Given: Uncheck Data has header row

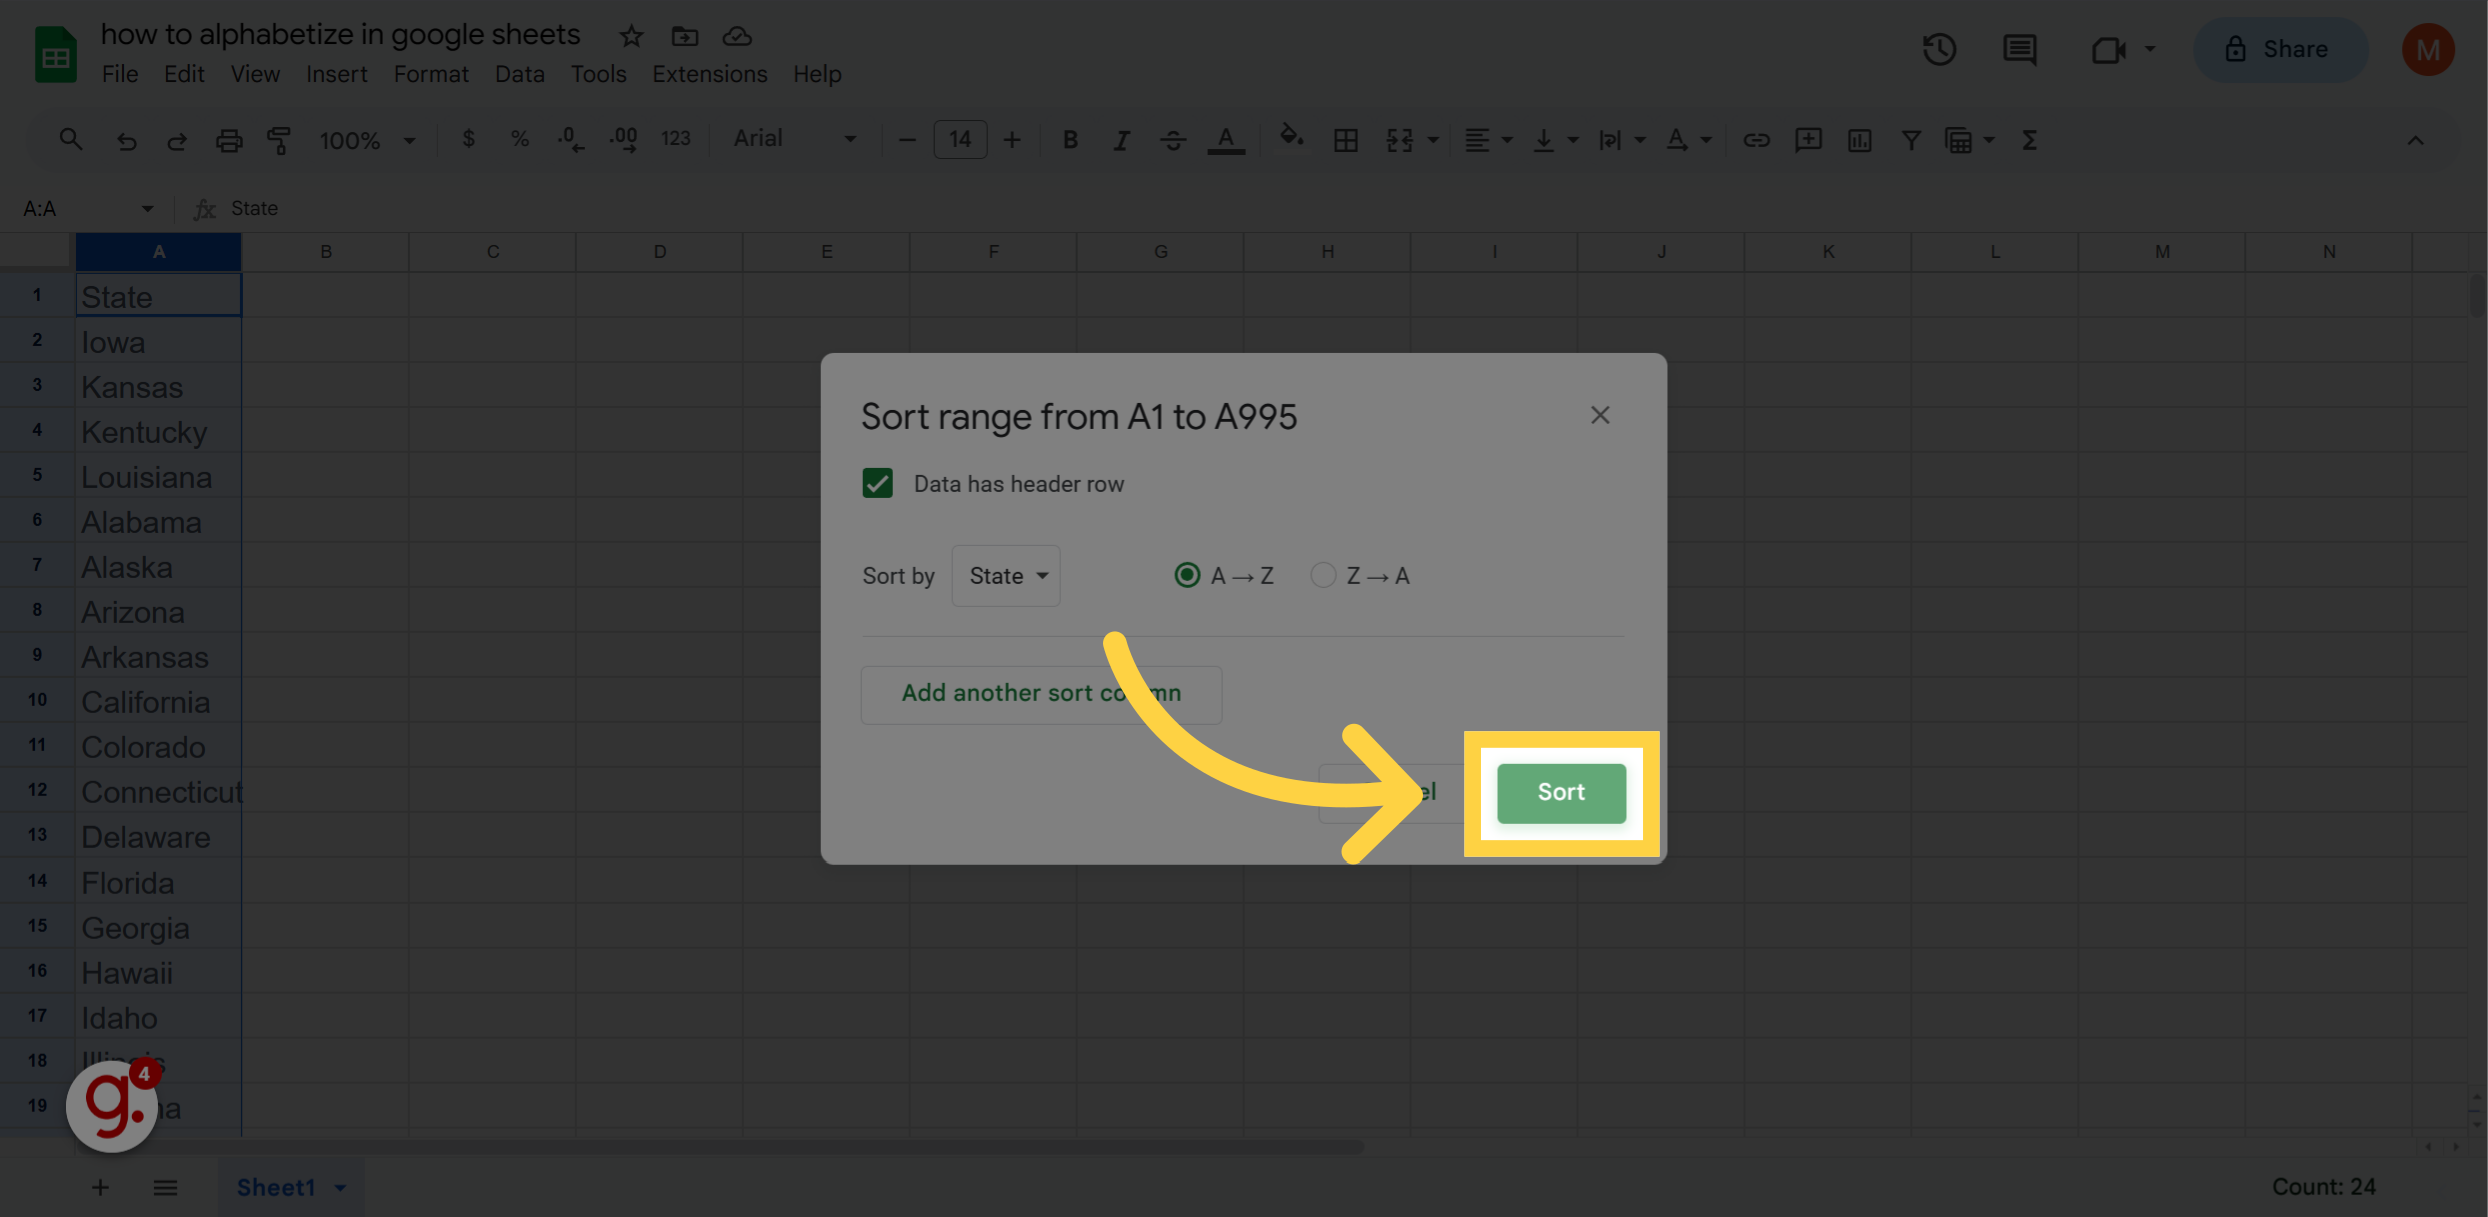Looking at the screenshot, I should pos(878,484).
